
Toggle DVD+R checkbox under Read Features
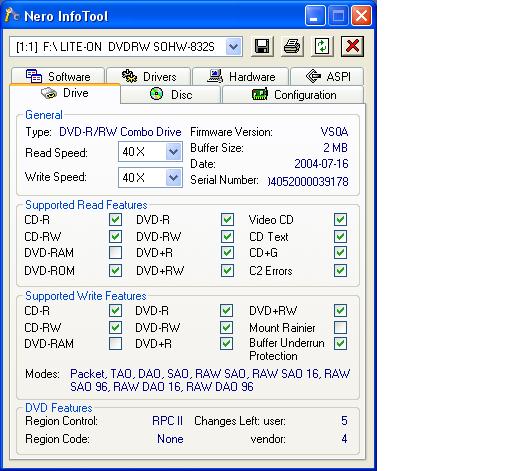coord(227,253)
